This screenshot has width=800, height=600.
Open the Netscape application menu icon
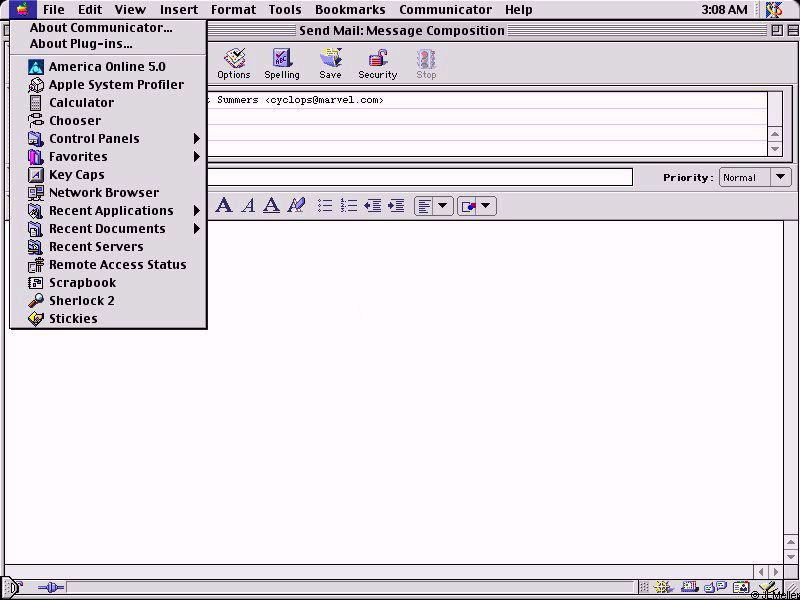click(774, 10)
